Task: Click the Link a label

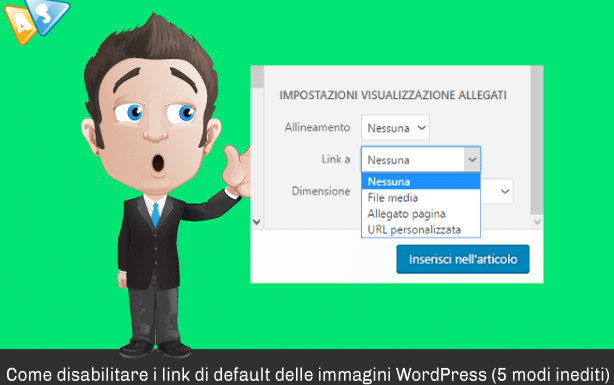Action: 336,159
